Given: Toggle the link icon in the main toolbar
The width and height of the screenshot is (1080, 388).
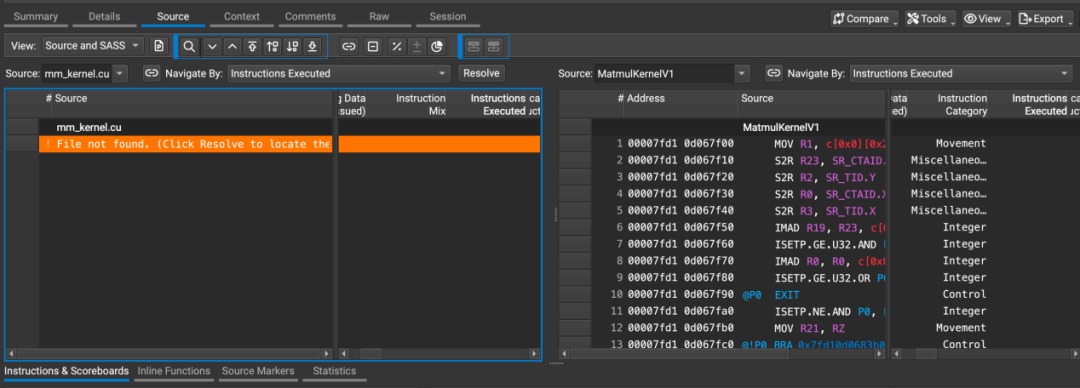Looking at the screenshot, I should click(x=349, y=46).
